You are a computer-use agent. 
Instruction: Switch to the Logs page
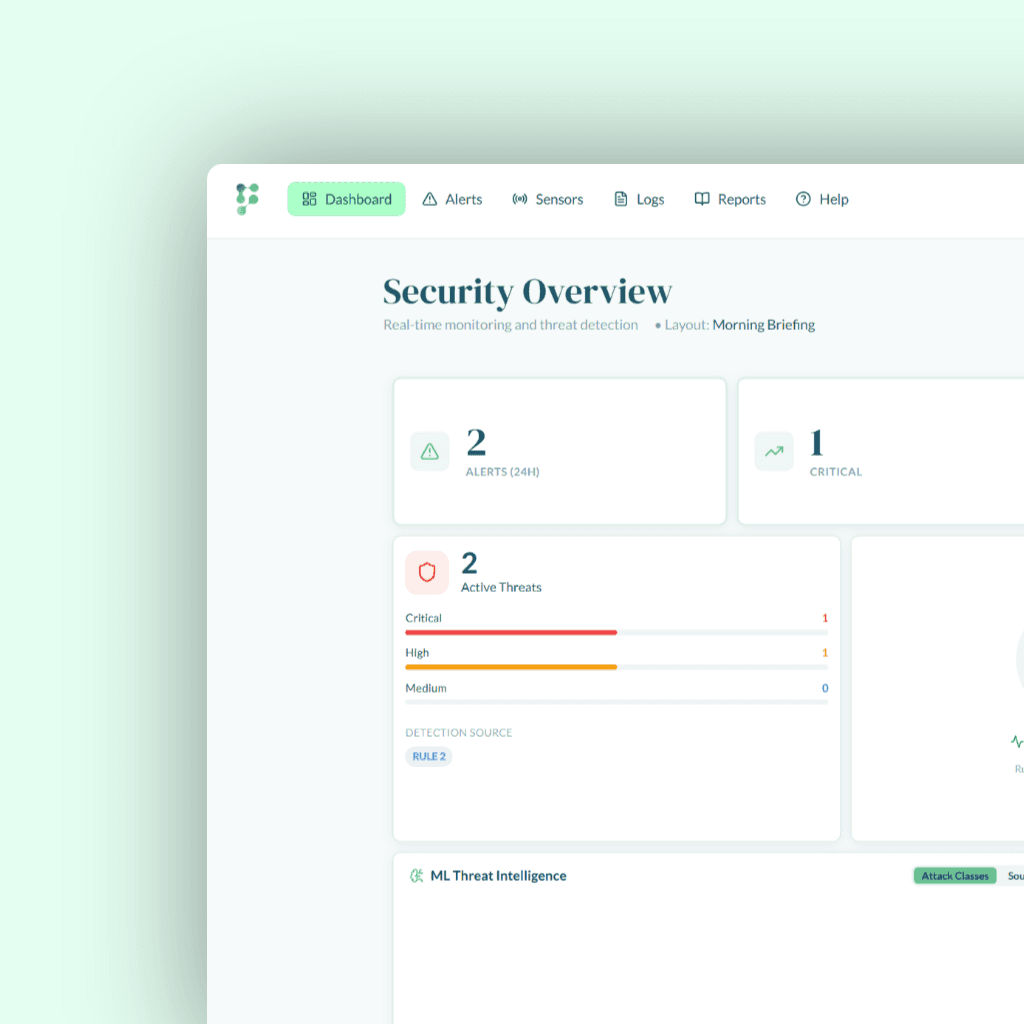639,199
